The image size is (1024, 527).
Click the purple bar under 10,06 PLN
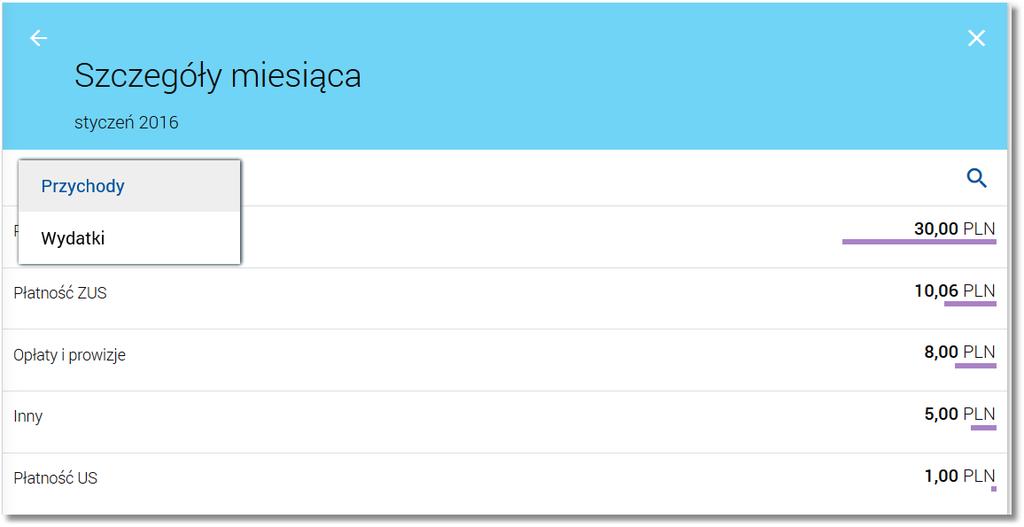(970, 304)
